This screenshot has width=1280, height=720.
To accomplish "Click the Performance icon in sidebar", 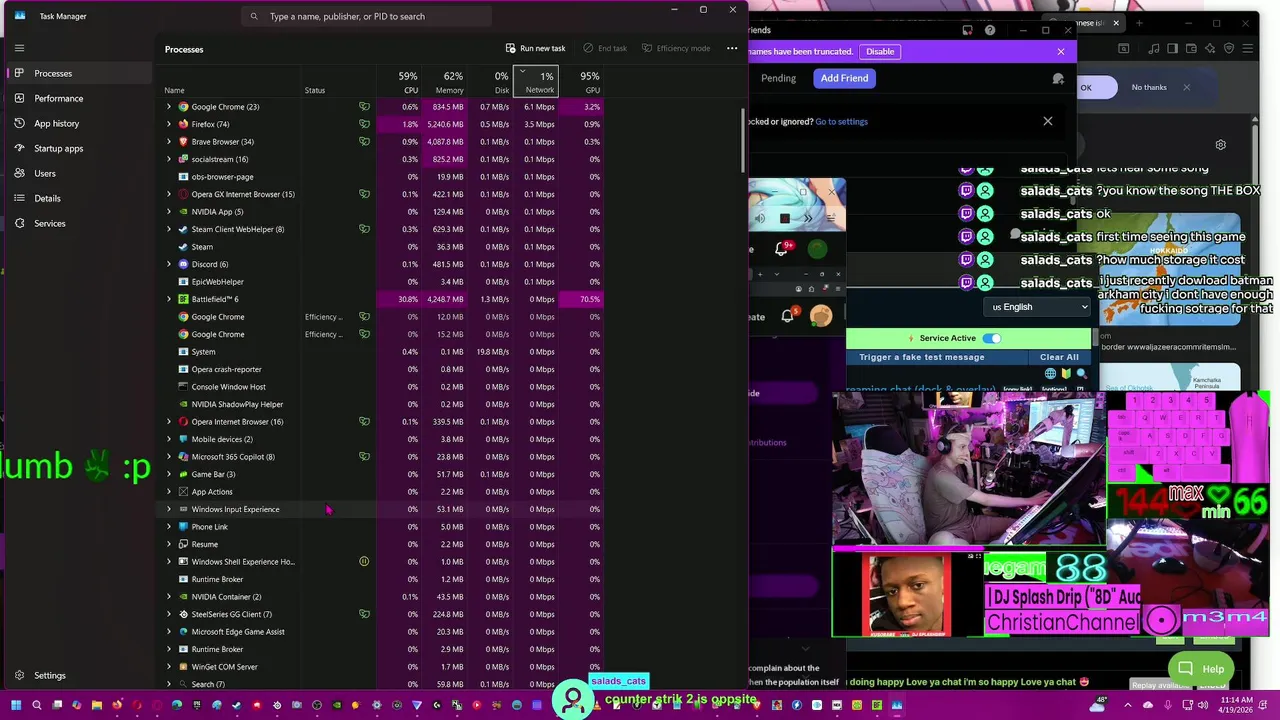I will [x=19, y=98].
